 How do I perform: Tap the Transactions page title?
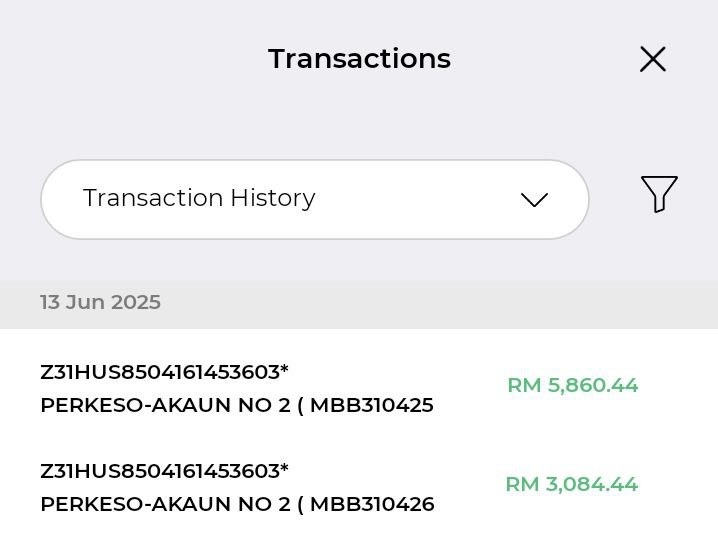point(359,59)
